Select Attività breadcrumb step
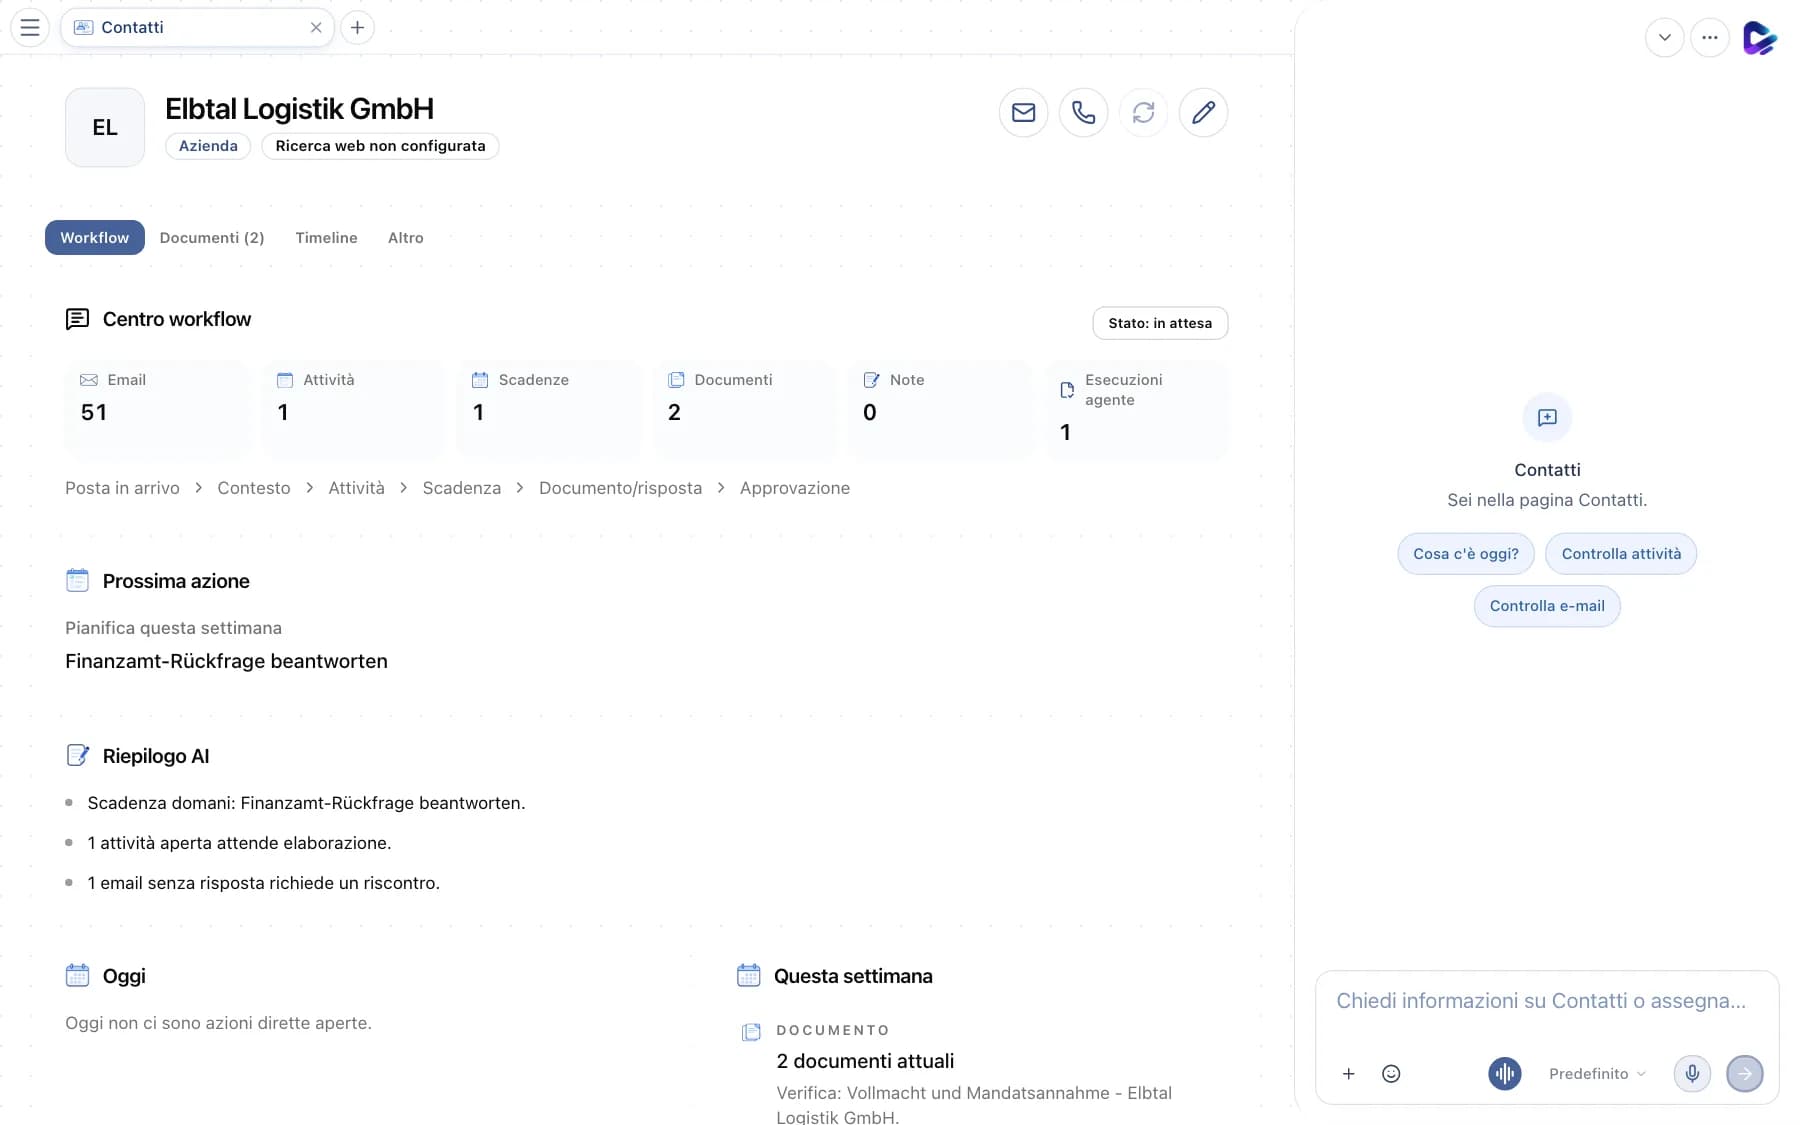 pyautogui.click(x=356, y=488)
